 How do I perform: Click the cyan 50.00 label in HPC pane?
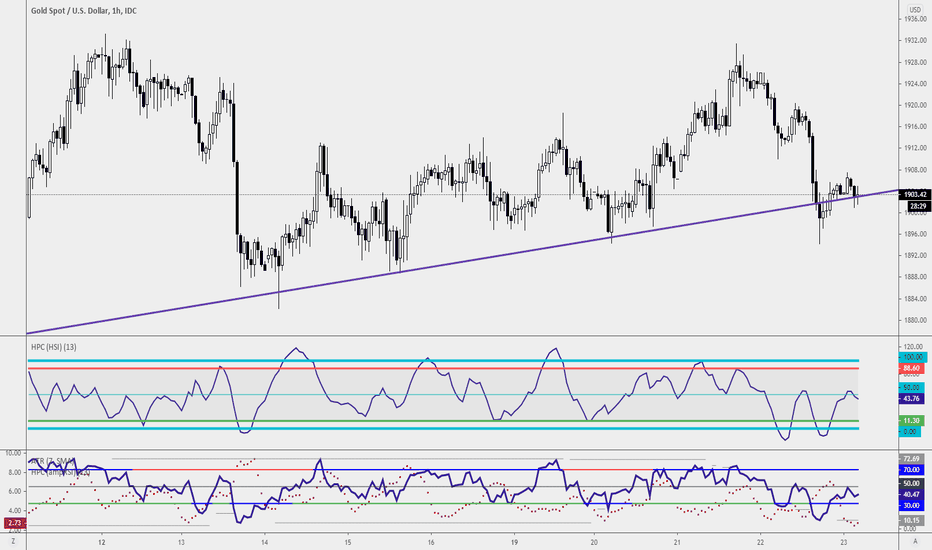click(x=911, y=388)
